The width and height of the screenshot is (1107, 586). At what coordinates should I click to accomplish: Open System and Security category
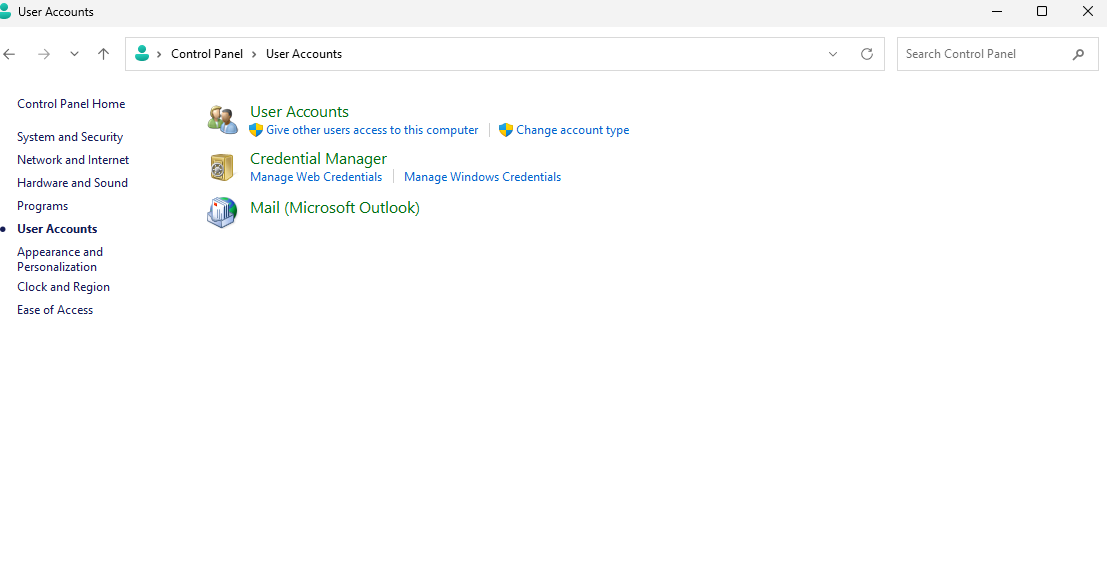click(x=70, y=137)
